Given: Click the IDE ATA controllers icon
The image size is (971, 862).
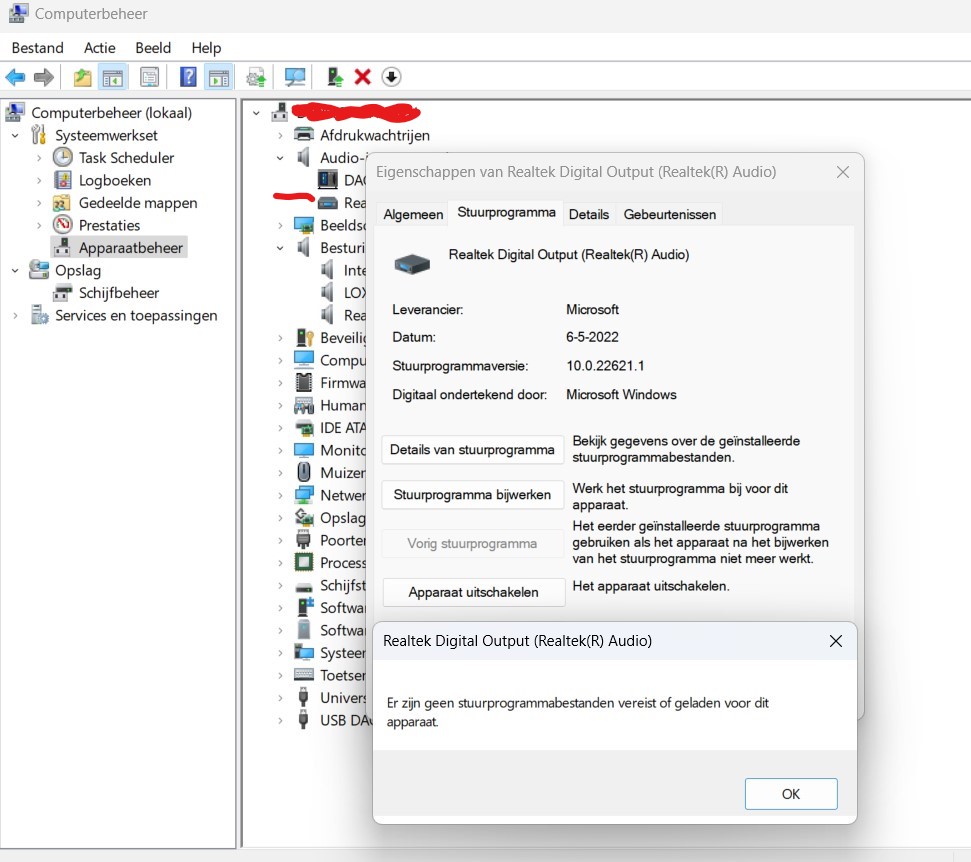Looking at the screenshot, I should [303, 427].
